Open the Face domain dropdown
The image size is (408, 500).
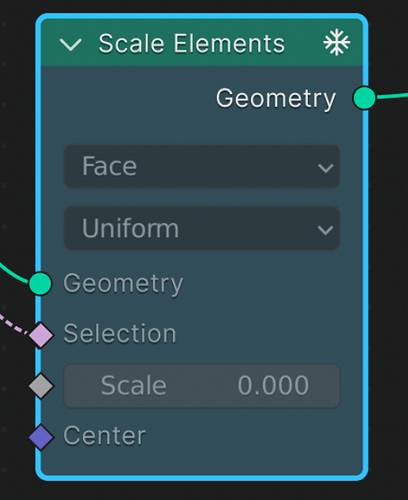[202, 166]
